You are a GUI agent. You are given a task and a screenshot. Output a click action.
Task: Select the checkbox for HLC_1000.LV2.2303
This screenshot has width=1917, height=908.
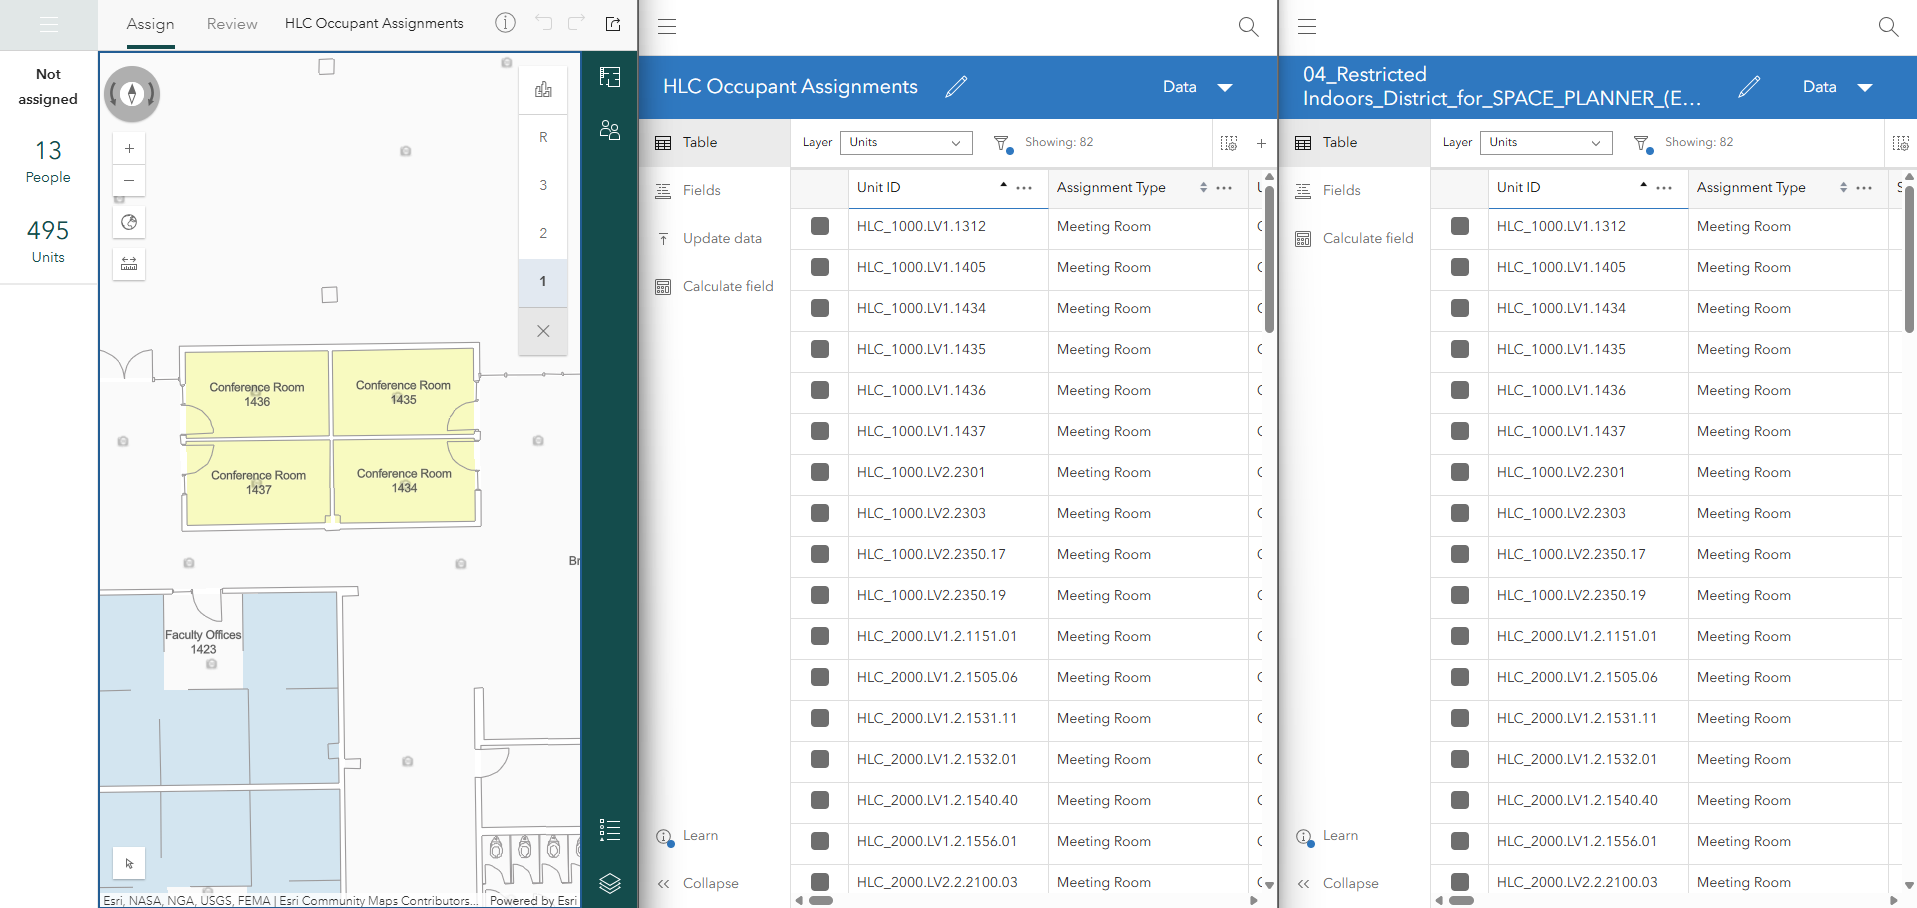819,513
